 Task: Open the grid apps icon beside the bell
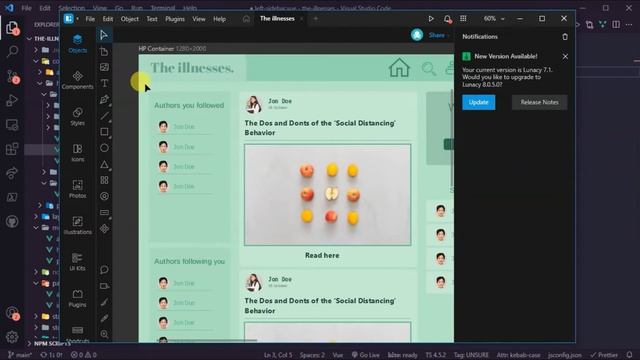(x=463, y=19)
